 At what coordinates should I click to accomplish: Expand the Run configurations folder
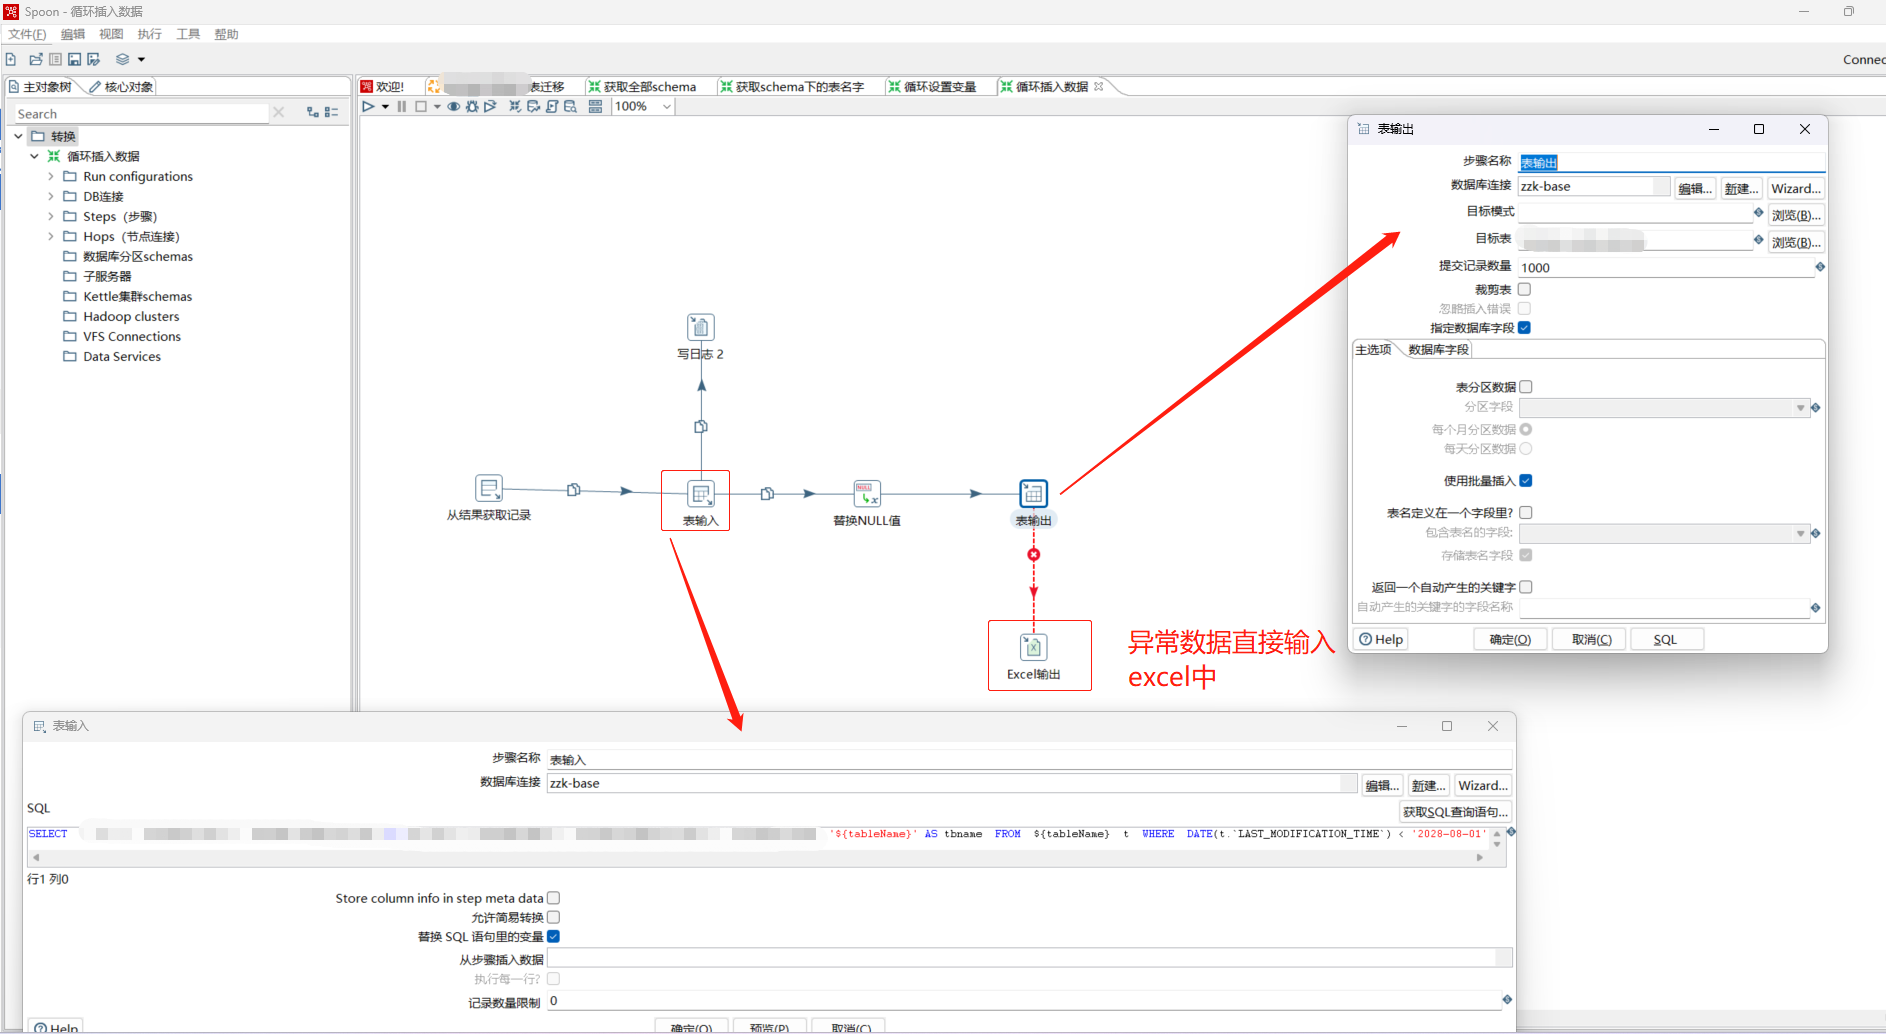click(x=51, y=176)
